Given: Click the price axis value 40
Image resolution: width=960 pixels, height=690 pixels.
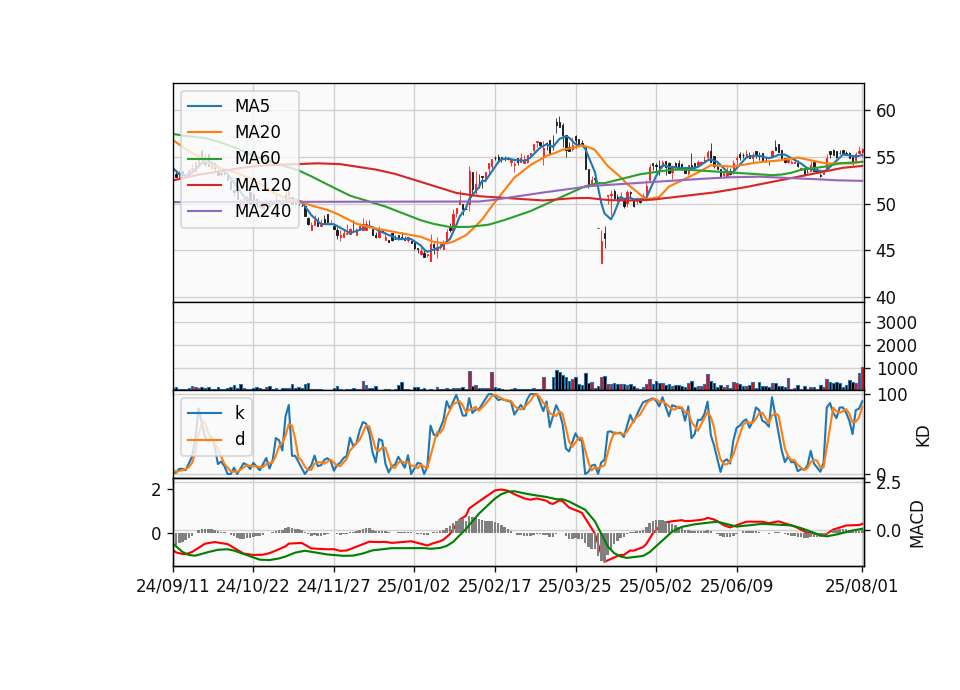Looking at the screenshot, I should 885,298.
